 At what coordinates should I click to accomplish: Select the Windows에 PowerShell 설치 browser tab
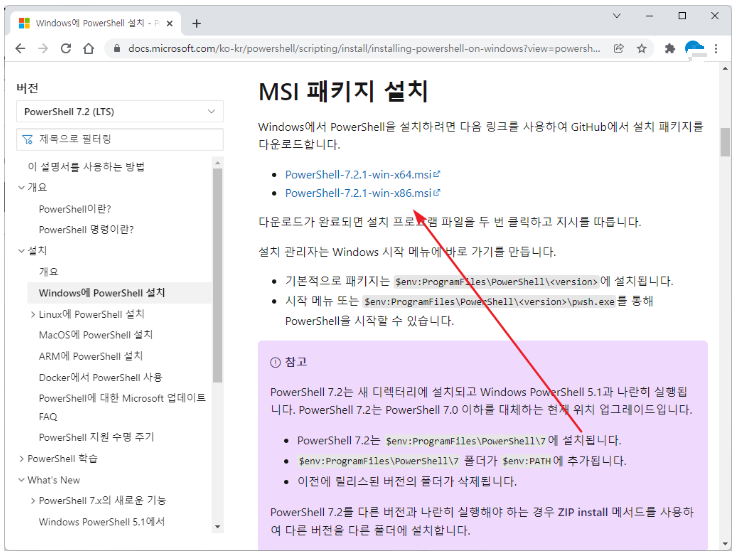point(96,23)
